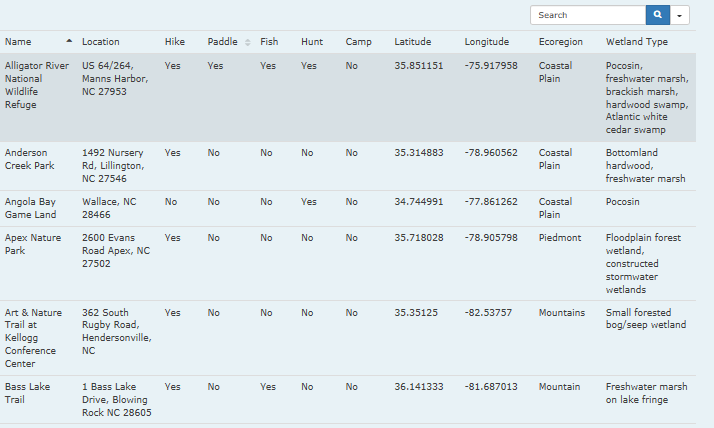
Task: Sort by the Fish column header
Action: (x=269, y=42)
